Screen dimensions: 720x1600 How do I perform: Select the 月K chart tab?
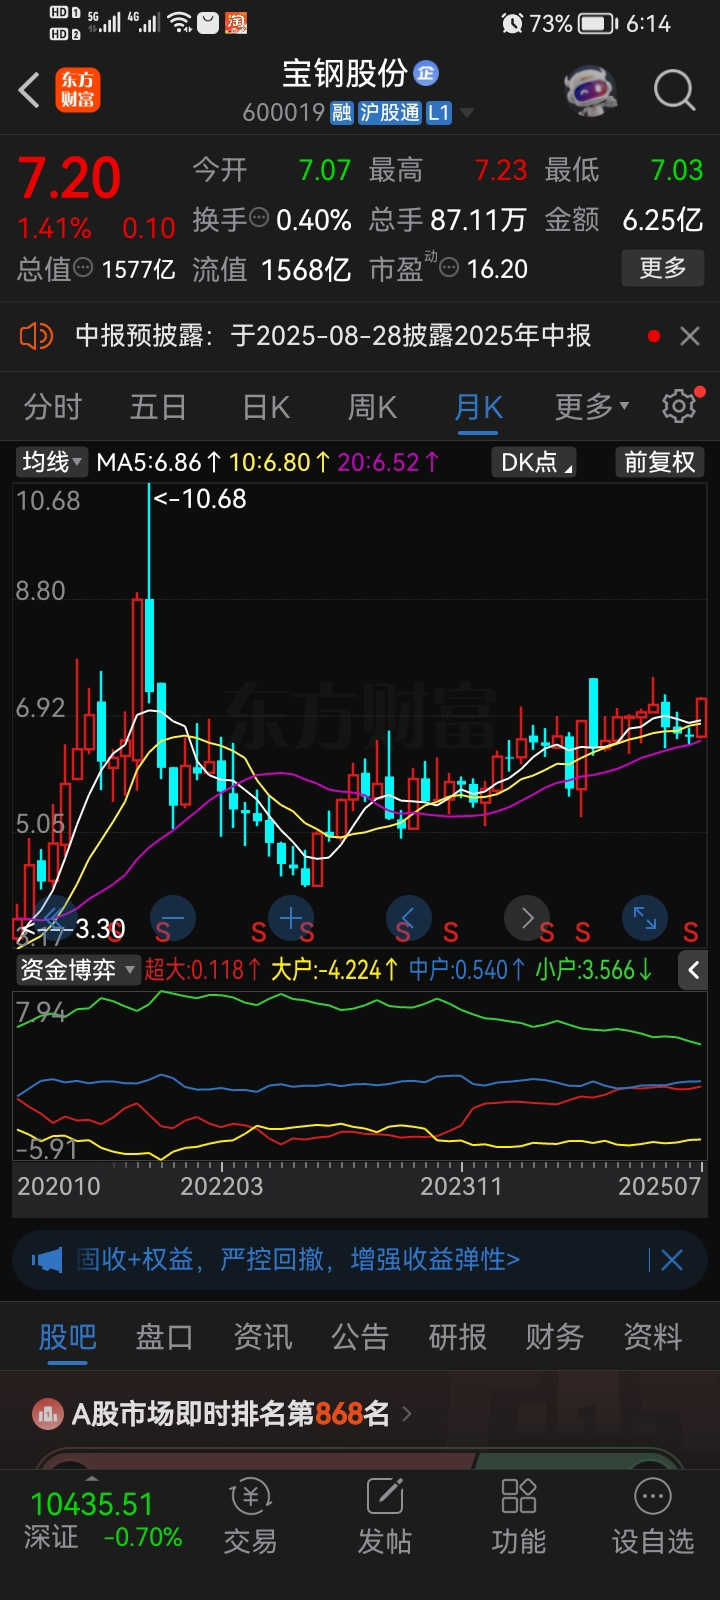(x=478, y=407)
